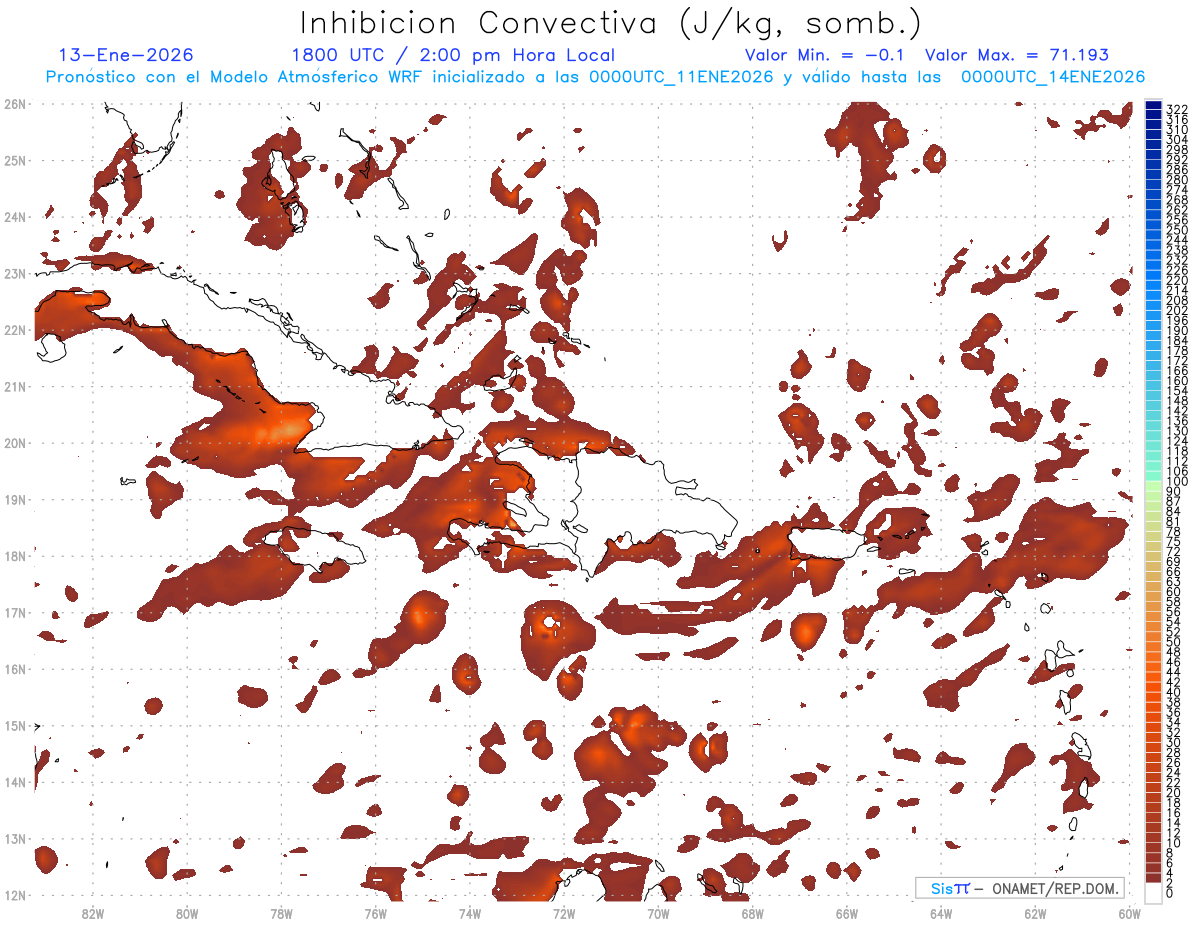
Task: Click the 64W longitude label
Action: tap(941, 913)
